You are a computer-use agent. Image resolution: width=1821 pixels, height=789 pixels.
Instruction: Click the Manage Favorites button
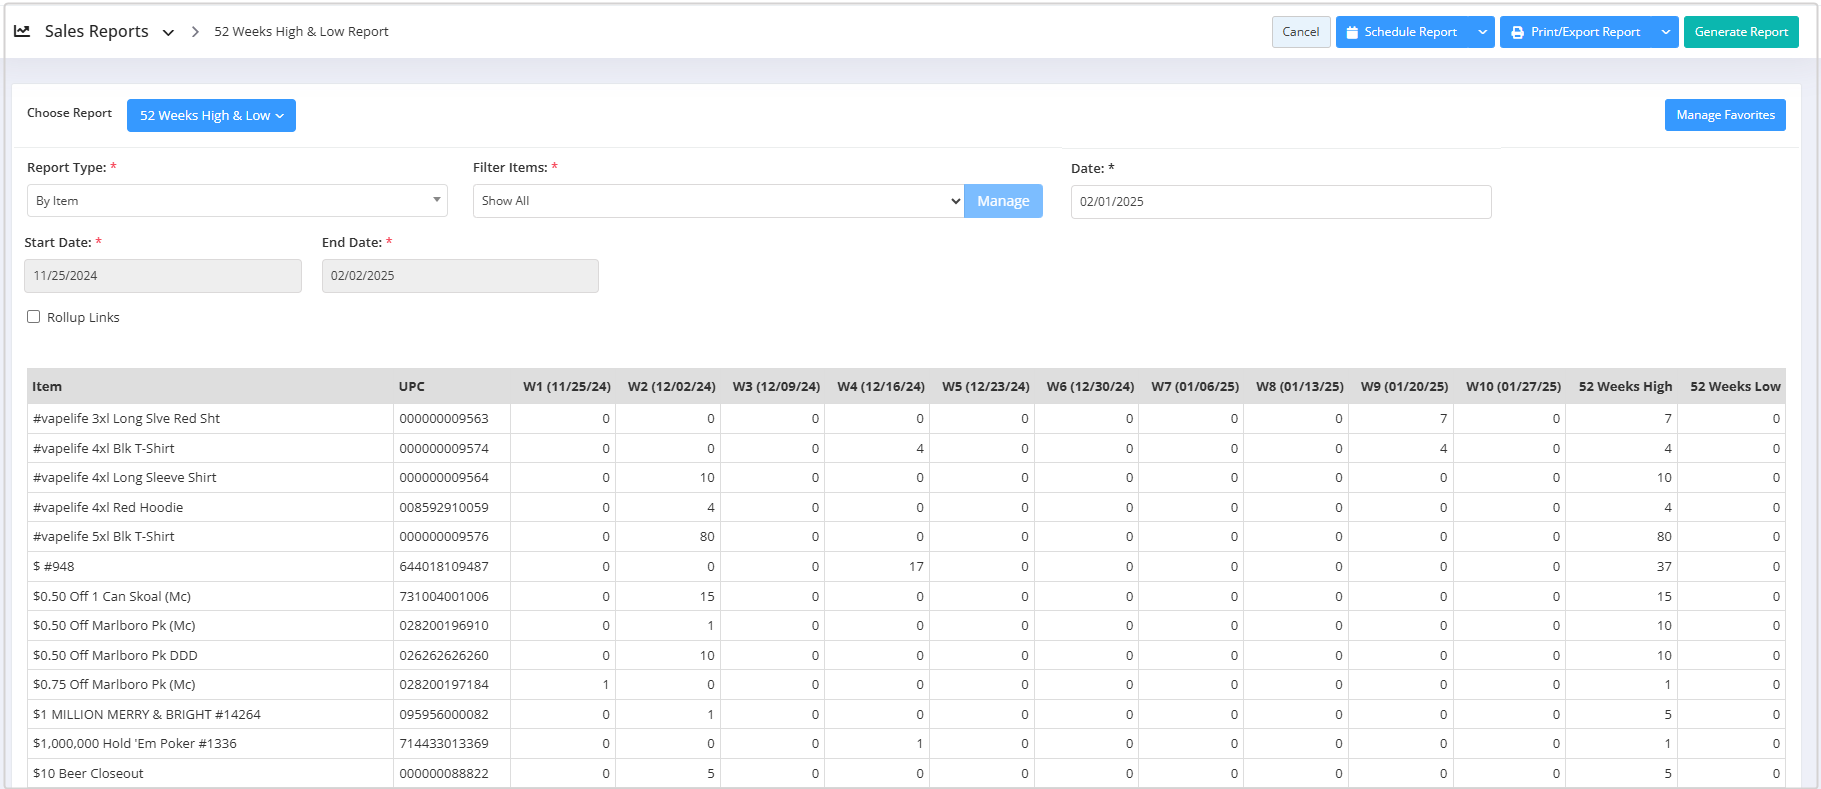point(1724,115)
